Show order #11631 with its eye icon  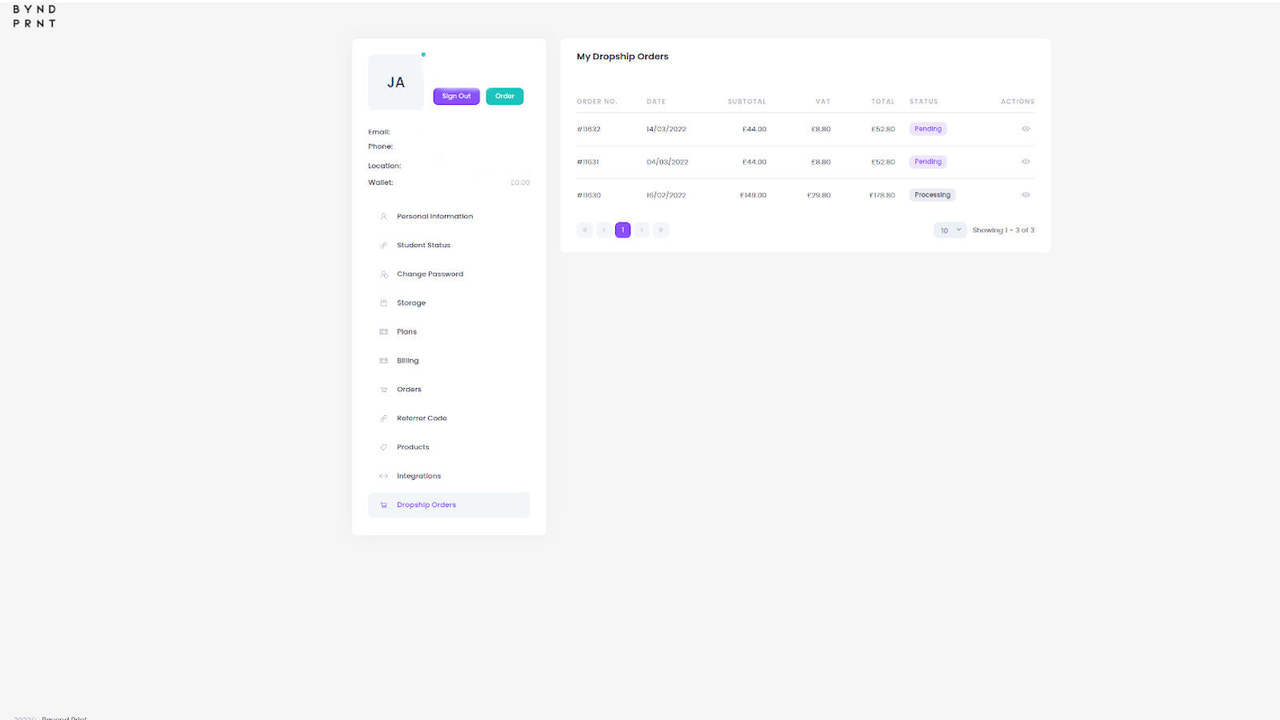1025,161
